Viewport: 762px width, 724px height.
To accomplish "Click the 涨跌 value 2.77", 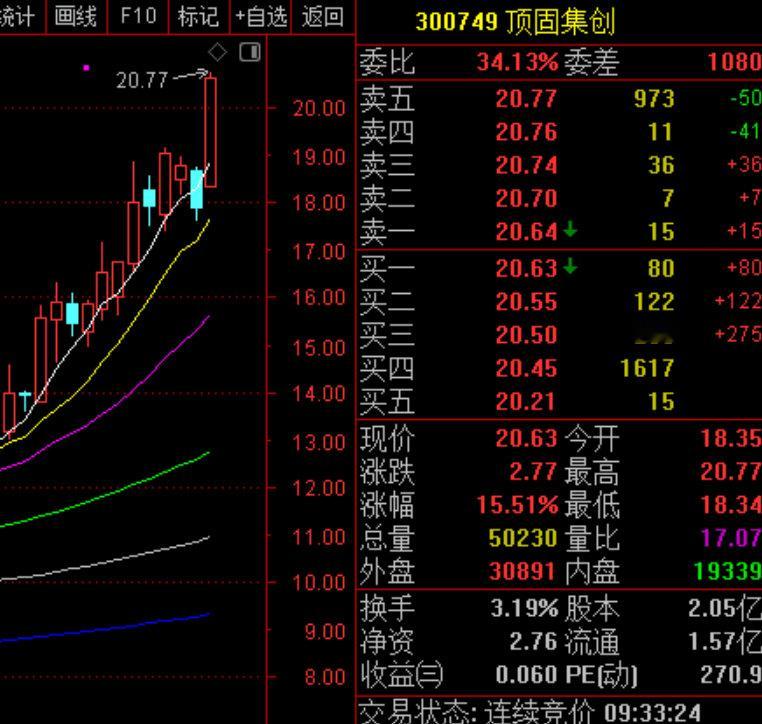I will 533,471.
